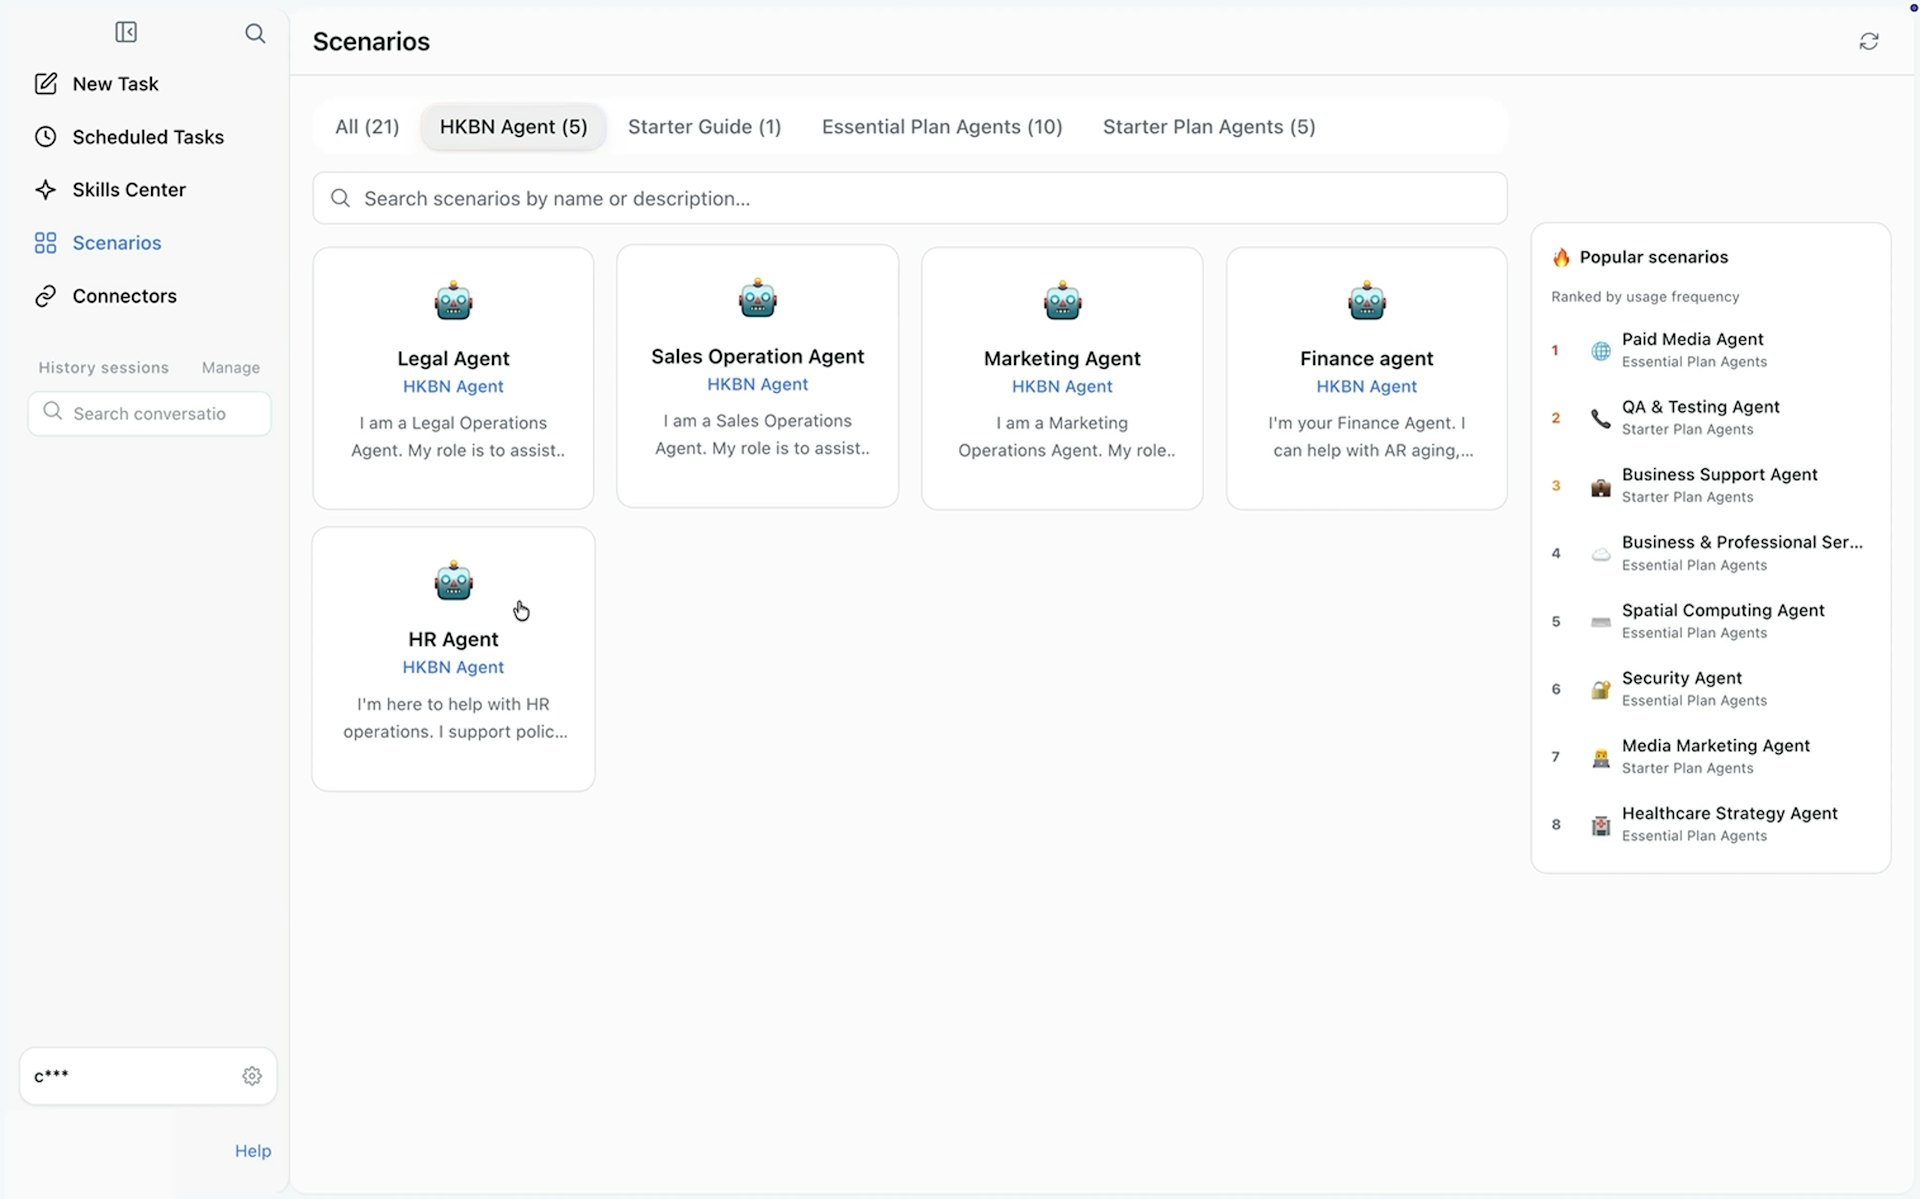Screen dimensions: 1920x1199
Task: Click the Sales Operation Agent robot icon
Action: click(x=757, y=298)
